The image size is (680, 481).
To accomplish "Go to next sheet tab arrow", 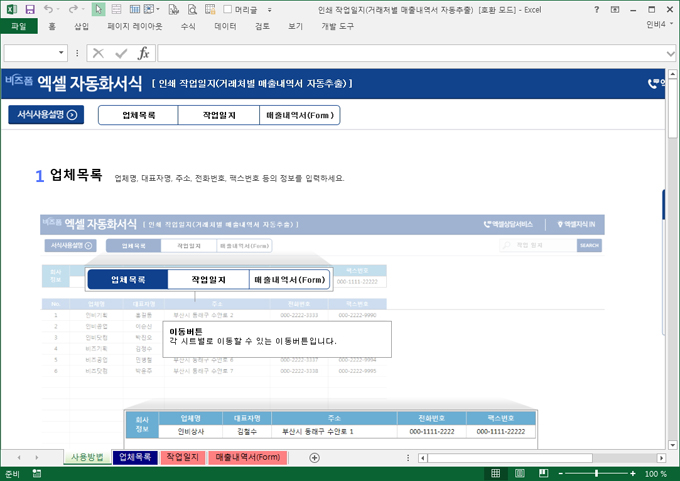I will tap(37, 458).
